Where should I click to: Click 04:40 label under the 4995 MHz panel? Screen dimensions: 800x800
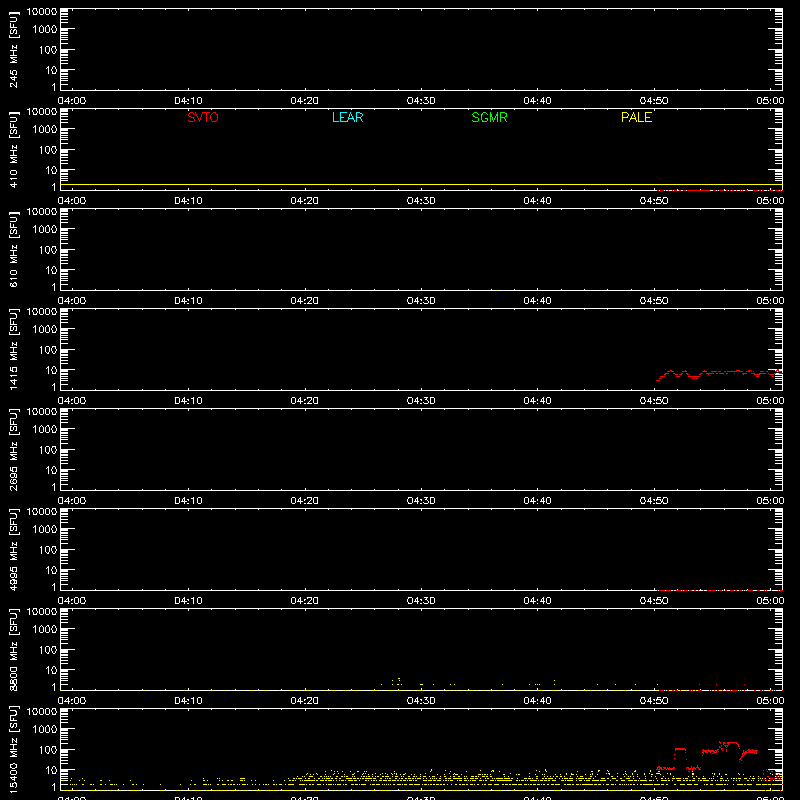537,601
